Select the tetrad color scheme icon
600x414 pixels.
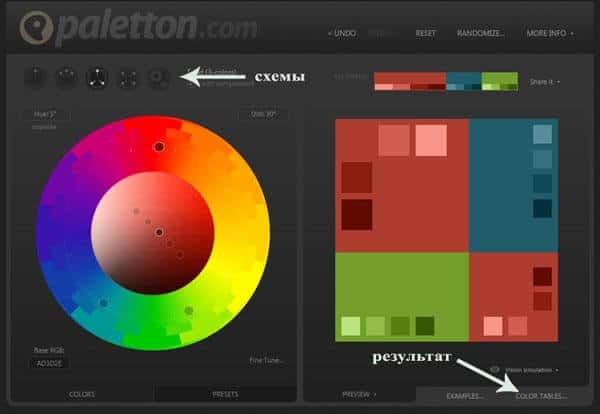(128, 78)
